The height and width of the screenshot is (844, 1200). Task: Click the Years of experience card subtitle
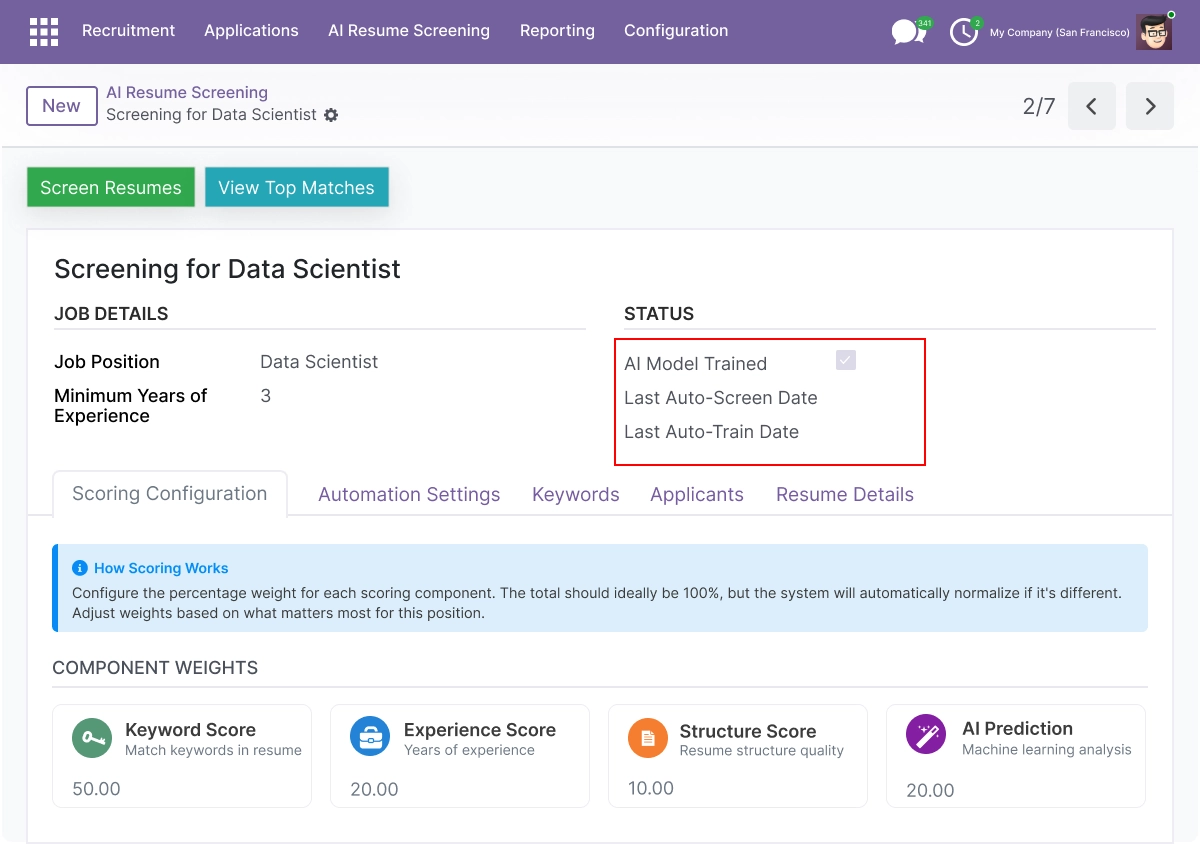point(469,750)
